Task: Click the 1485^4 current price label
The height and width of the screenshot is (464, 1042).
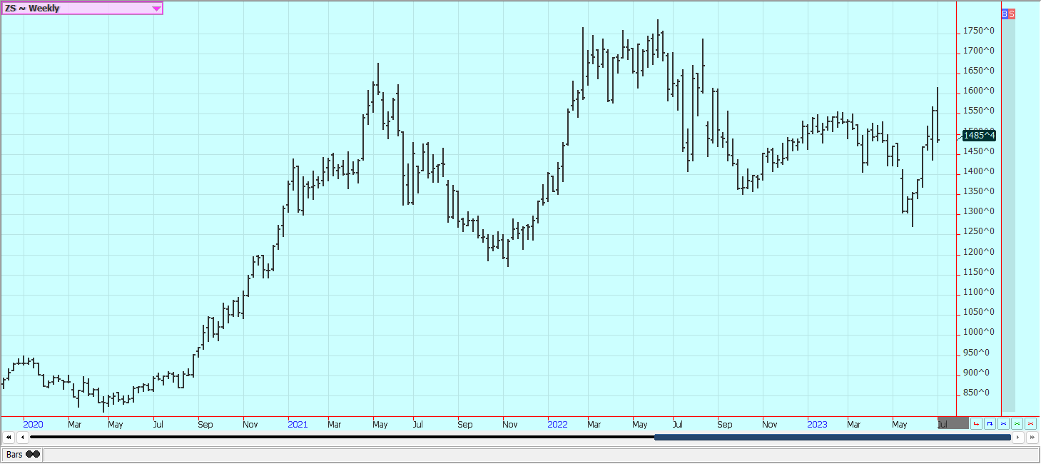Action: click(978, 135)
